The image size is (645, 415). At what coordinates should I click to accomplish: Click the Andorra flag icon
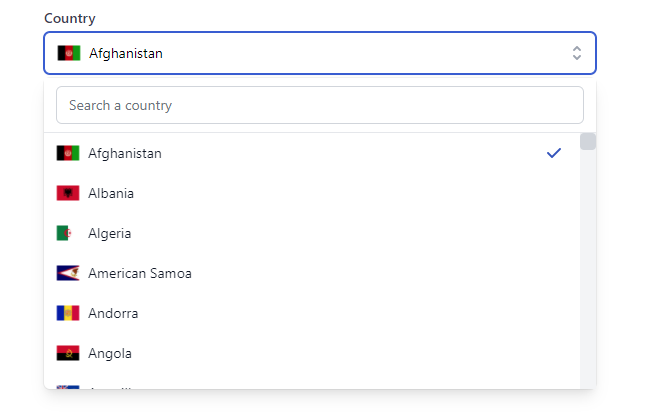pos(68,313)
